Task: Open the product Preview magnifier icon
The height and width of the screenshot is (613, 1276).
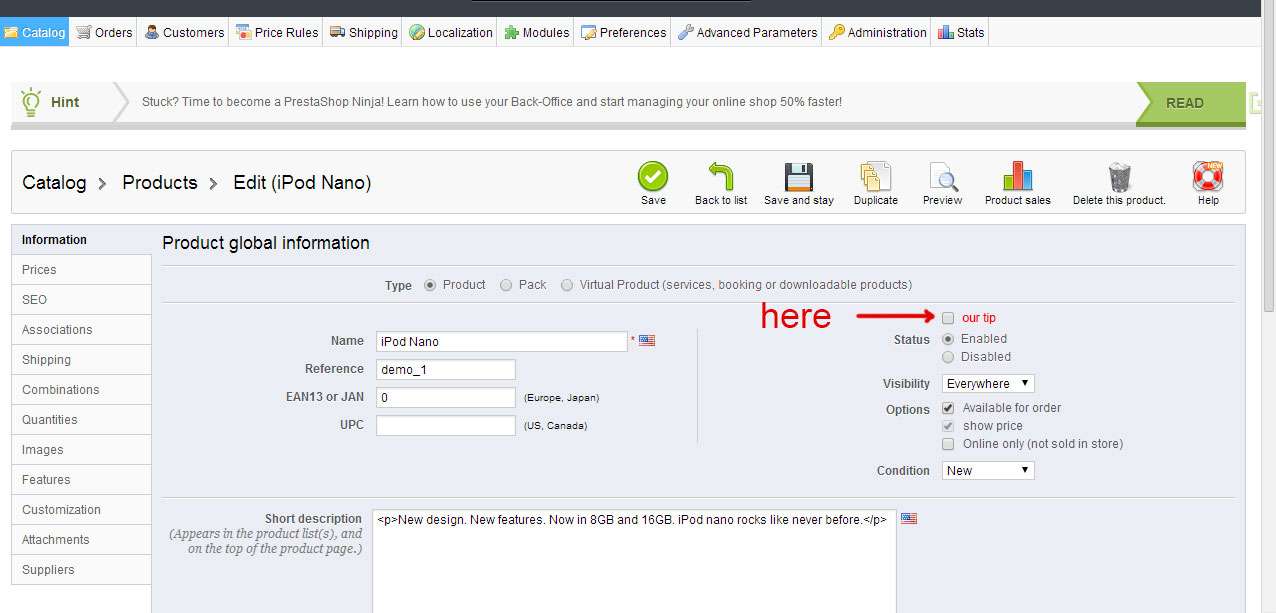Action: [x=943, y=176]
